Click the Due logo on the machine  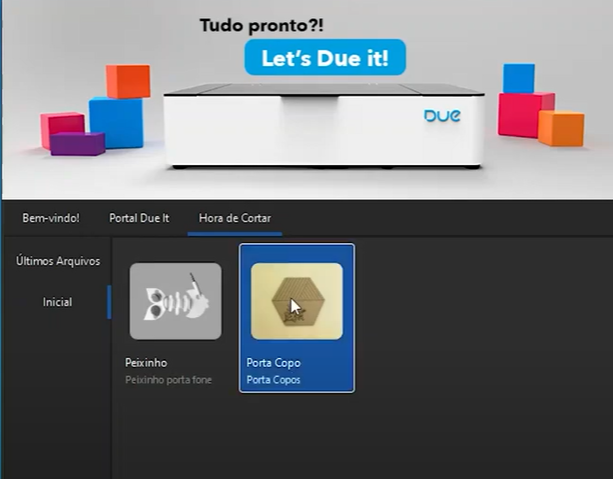[x=442, y=116]
